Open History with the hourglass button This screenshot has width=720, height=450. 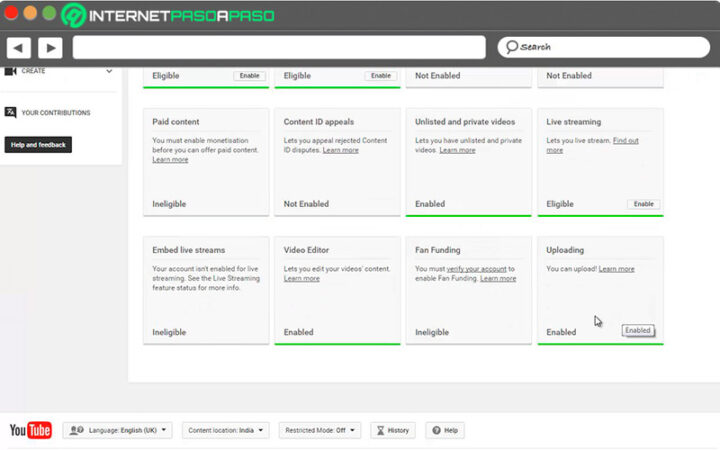tap(392, 430)
